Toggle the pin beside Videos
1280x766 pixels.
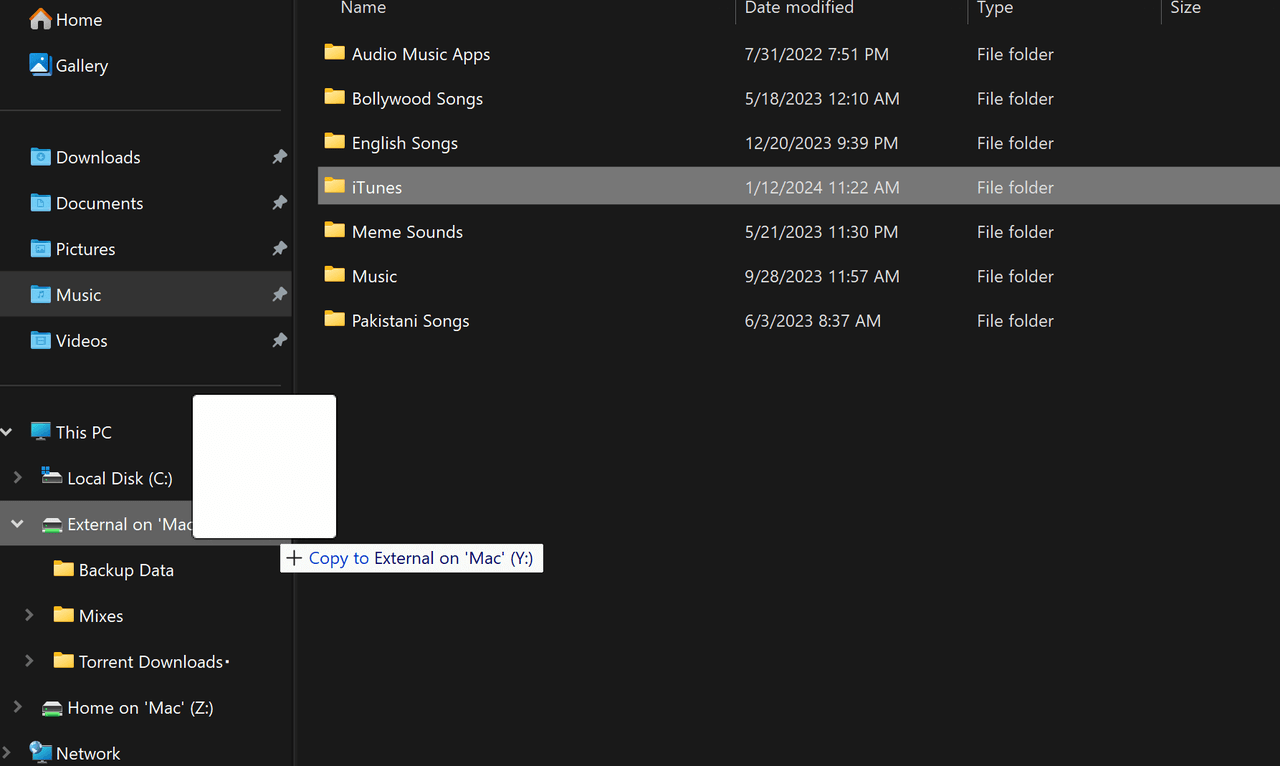click(x=280, y=341)
